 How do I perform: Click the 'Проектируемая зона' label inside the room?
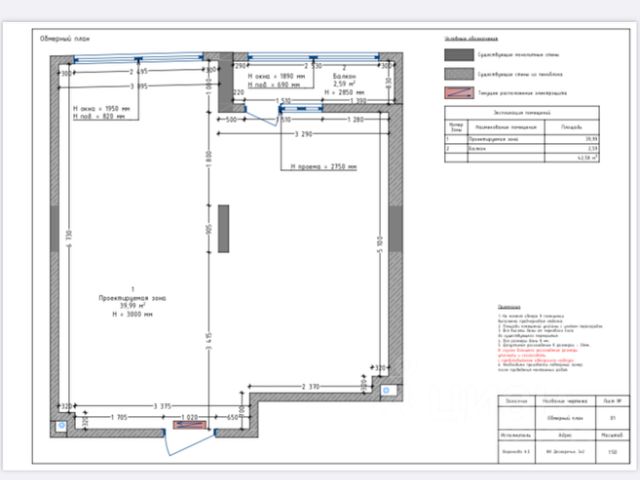tap(133, 298)
